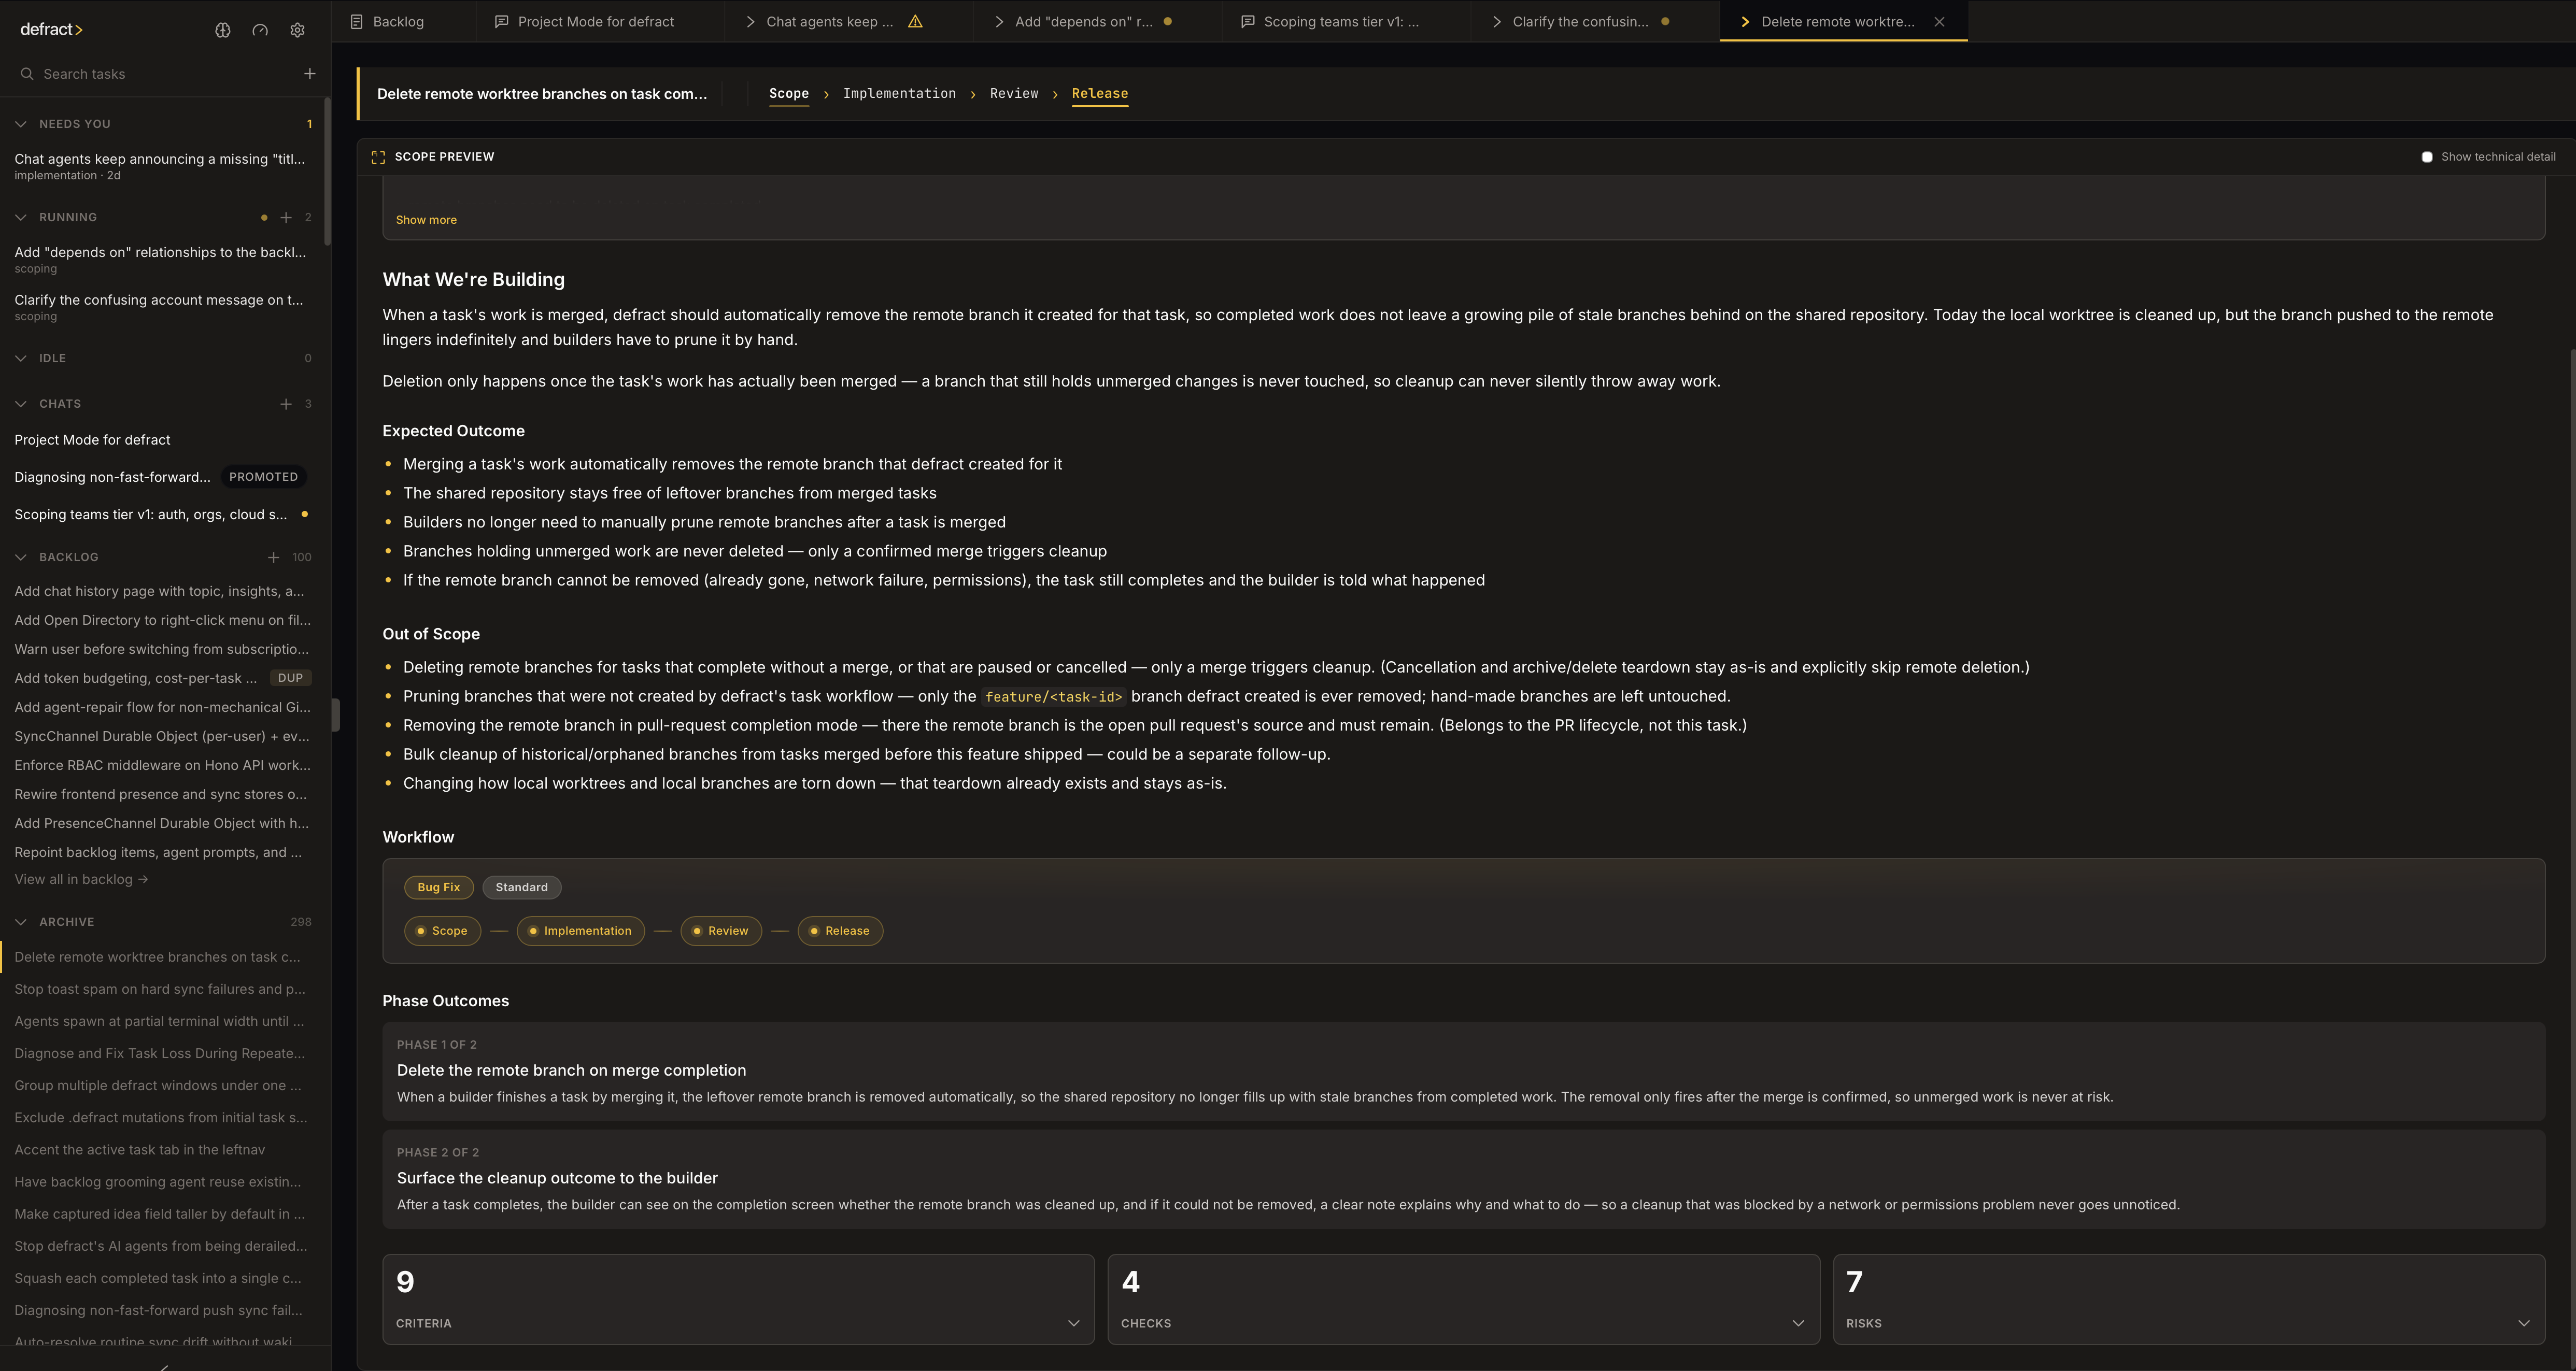Click the chat bubble icon on Scoping teams tab

[1248, 21]
